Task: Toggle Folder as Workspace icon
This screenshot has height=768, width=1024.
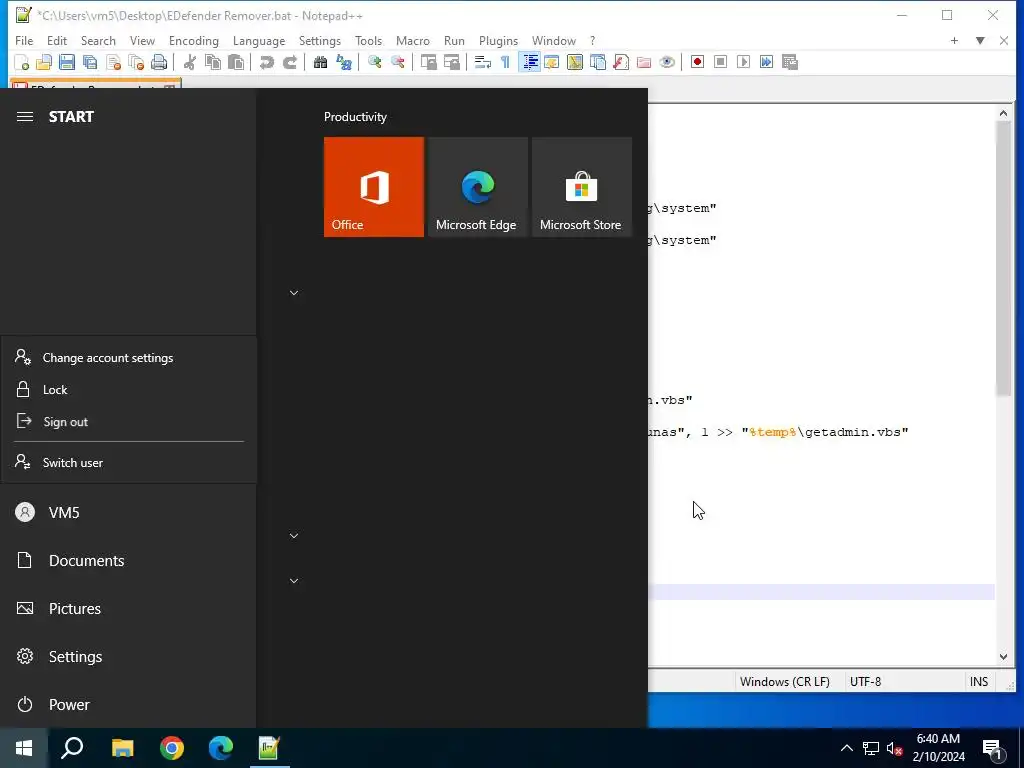Action: tap(644, 62)
